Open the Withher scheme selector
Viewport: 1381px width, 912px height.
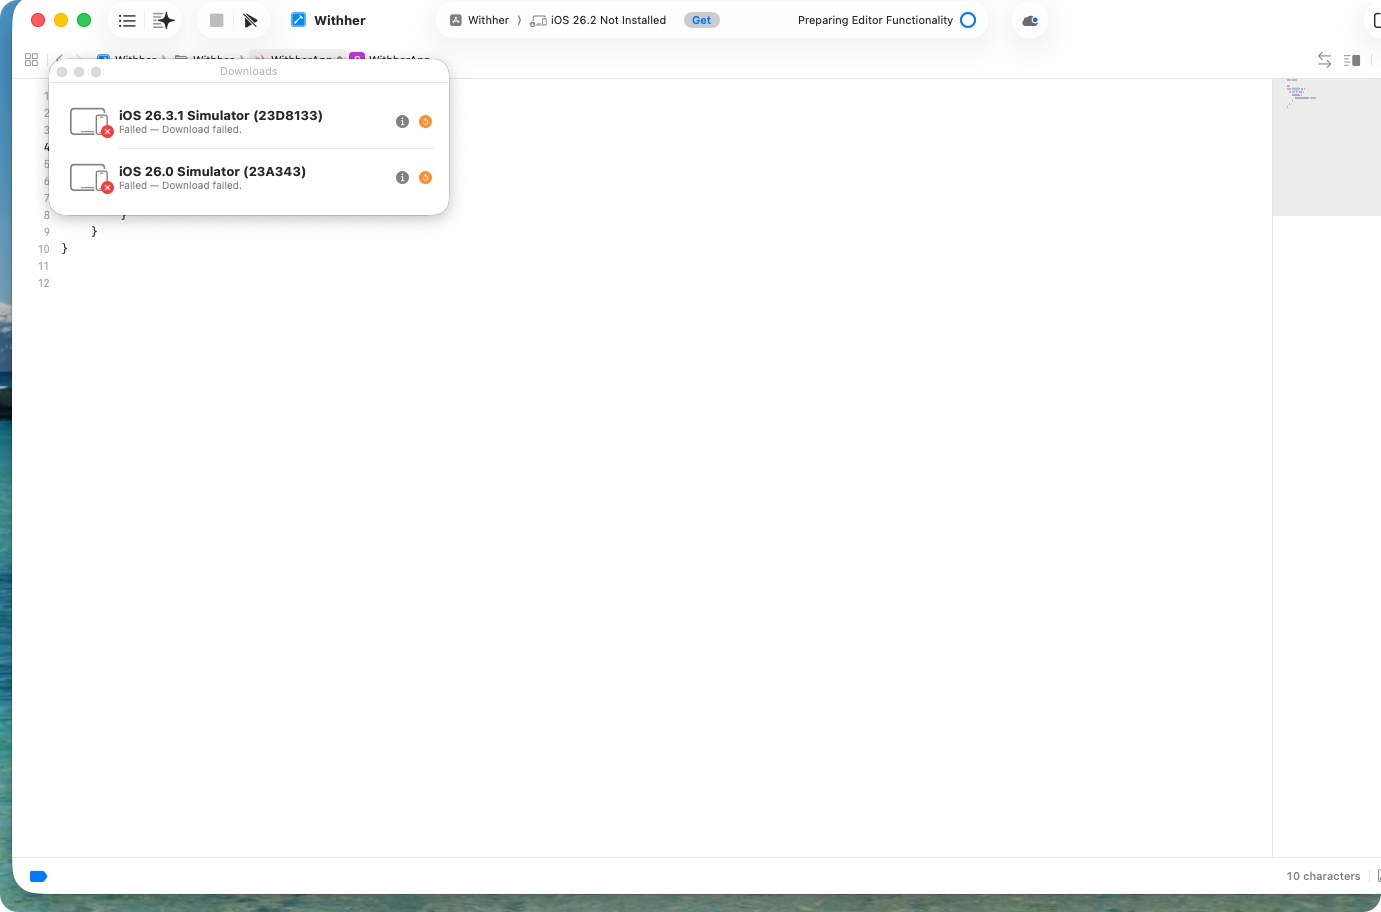point(479,20)
